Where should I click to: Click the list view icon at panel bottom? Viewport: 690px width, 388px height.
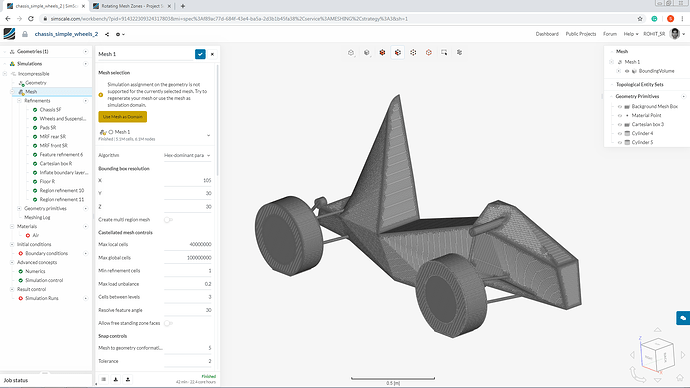tap(103, 379)
